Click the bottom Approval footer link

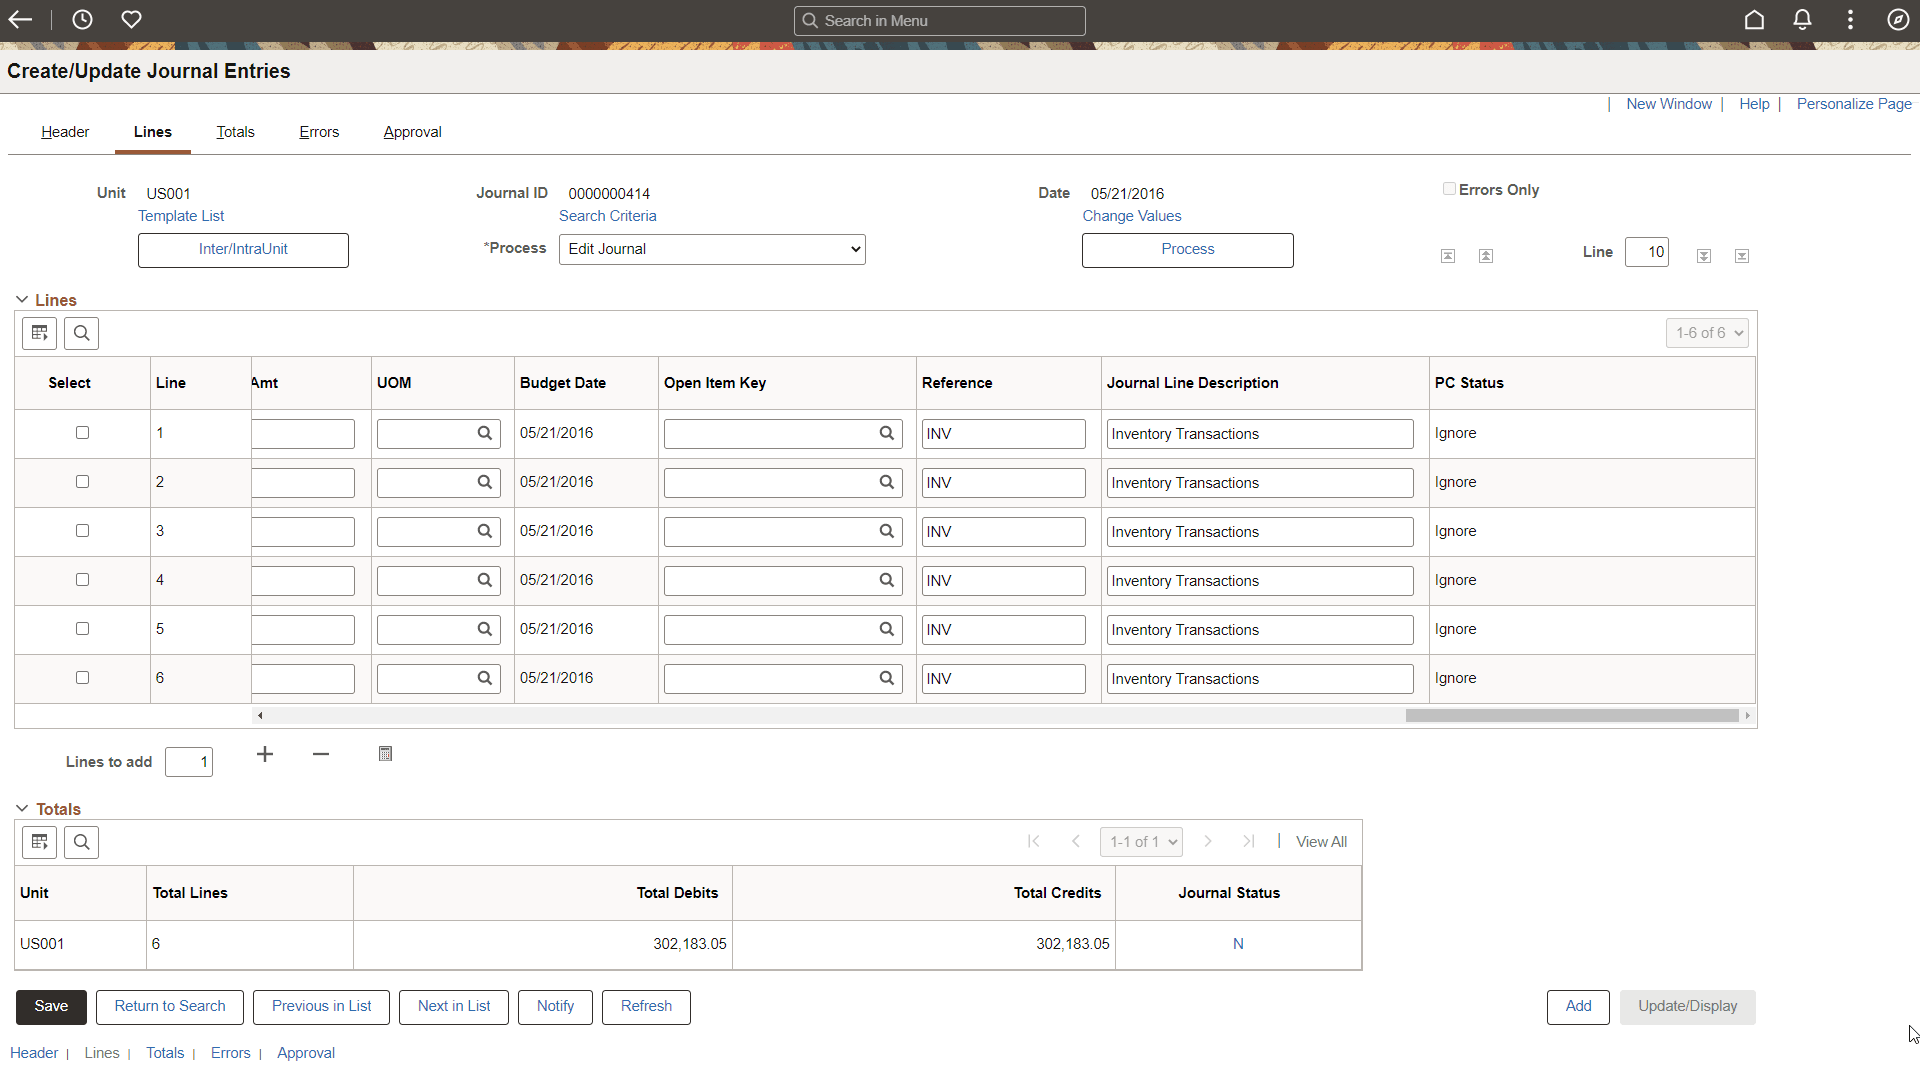(306, 1053)
